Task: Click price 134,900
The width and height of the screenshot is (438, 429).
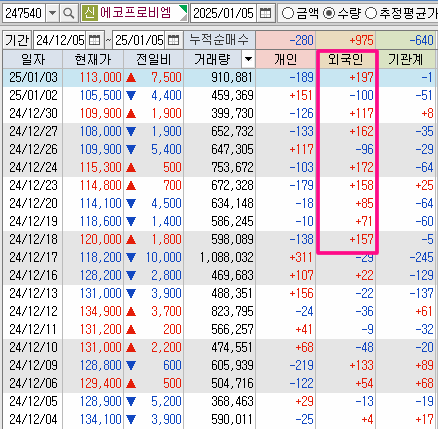Action: [100, 311]
